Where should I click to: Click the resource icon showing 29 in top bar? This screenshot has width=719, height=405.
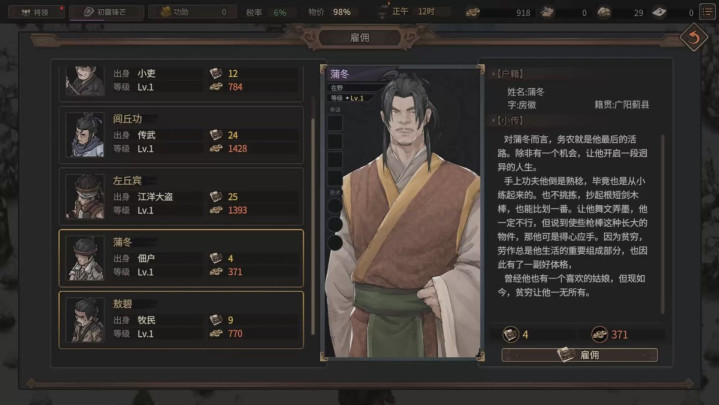coord(604,12)
